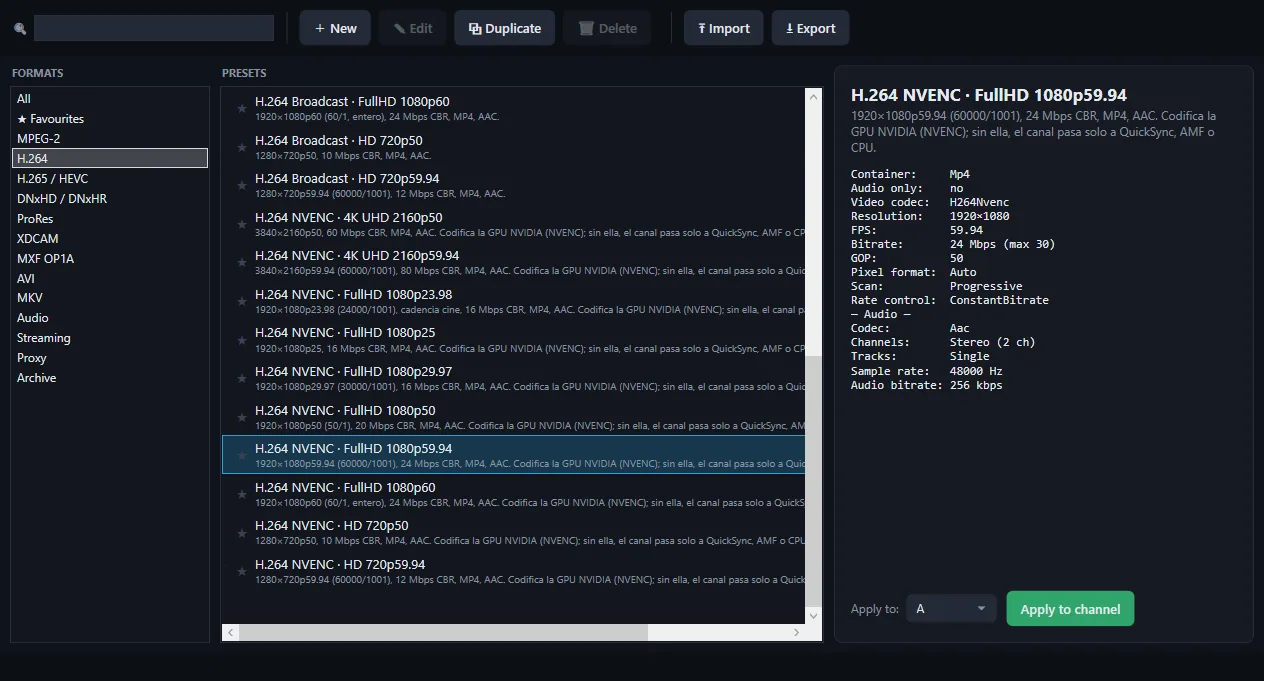Viewport: 1264px width, 681px height.
Task: Star the H.264 Broadcast HD 720p50 preset
Action: [241, 147]
